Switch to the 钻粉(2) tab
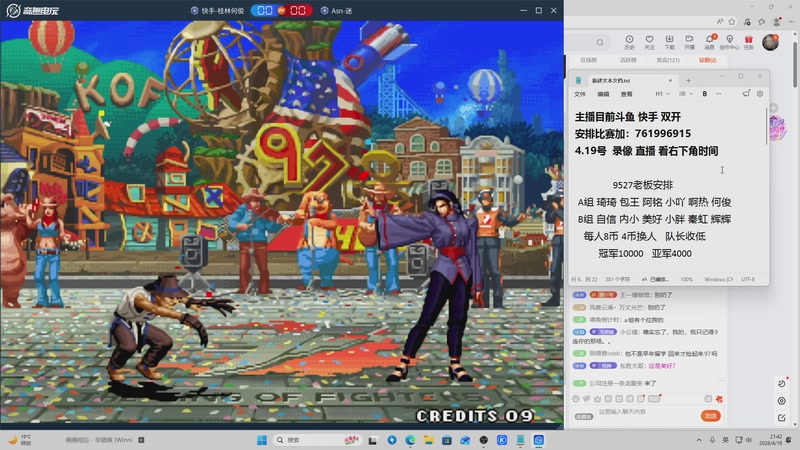Image resolution: width=800 pixels, height=450 pixels. click(x=708, y=60)
